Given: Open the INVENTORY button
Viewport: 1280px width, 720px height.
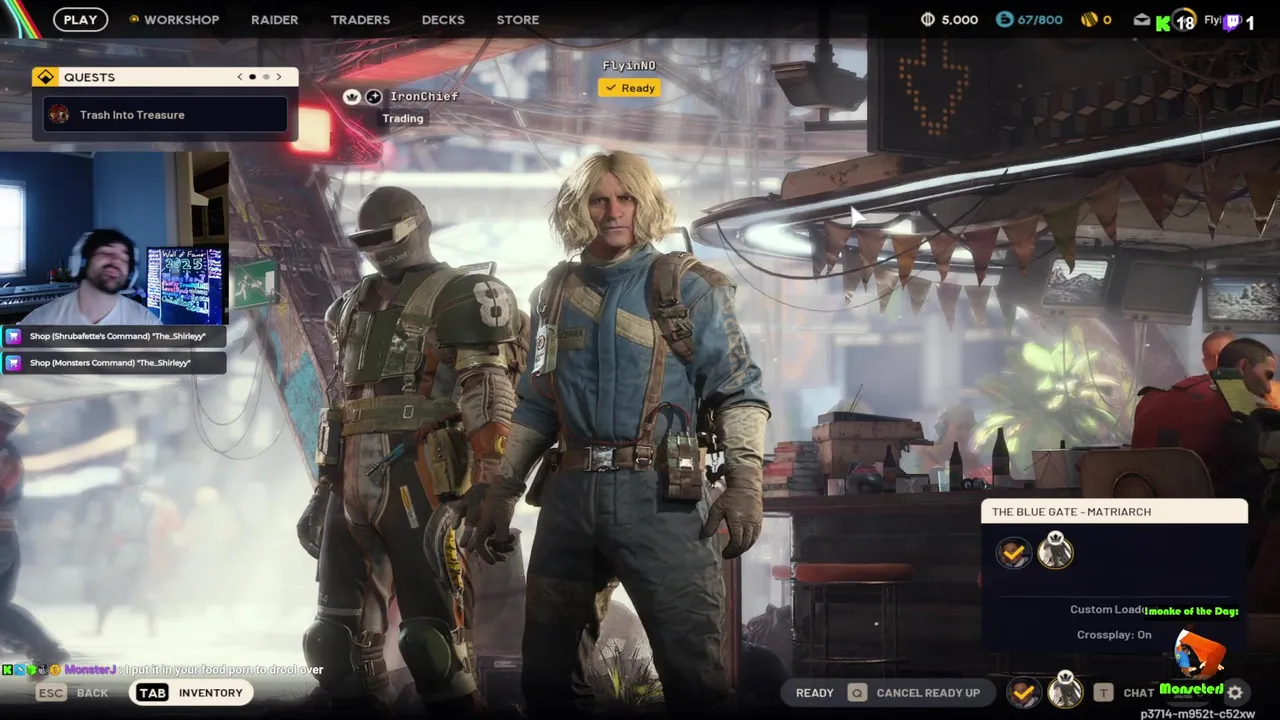Looking at the screenshot, I should click(210, 693).
